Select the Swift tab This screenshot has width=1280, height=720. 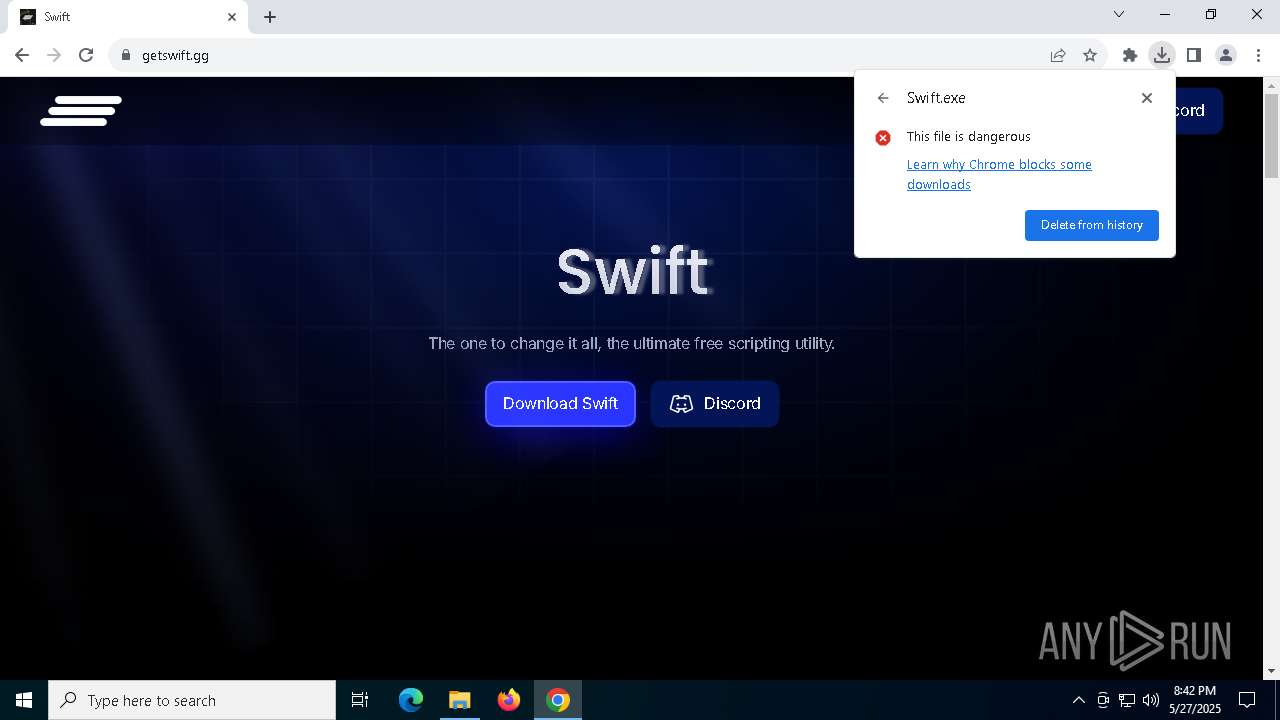pos(128,17)
